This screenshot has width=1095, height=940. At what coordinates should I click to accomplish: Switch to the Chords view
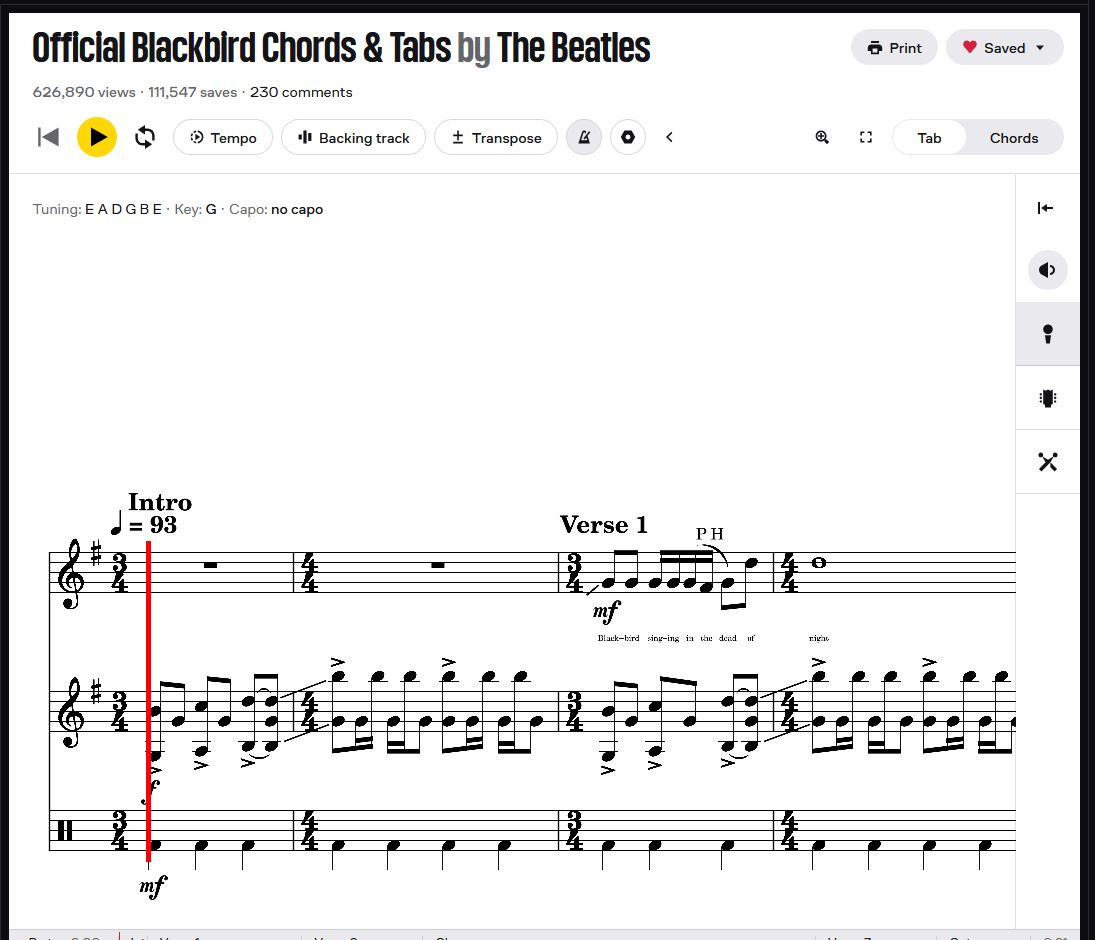[x=1013, y=138]
